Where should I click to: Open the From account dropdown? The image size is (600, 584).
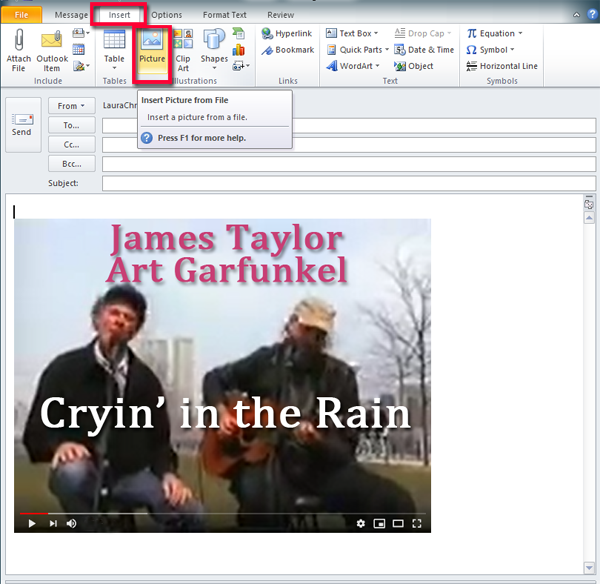point(72,106)
